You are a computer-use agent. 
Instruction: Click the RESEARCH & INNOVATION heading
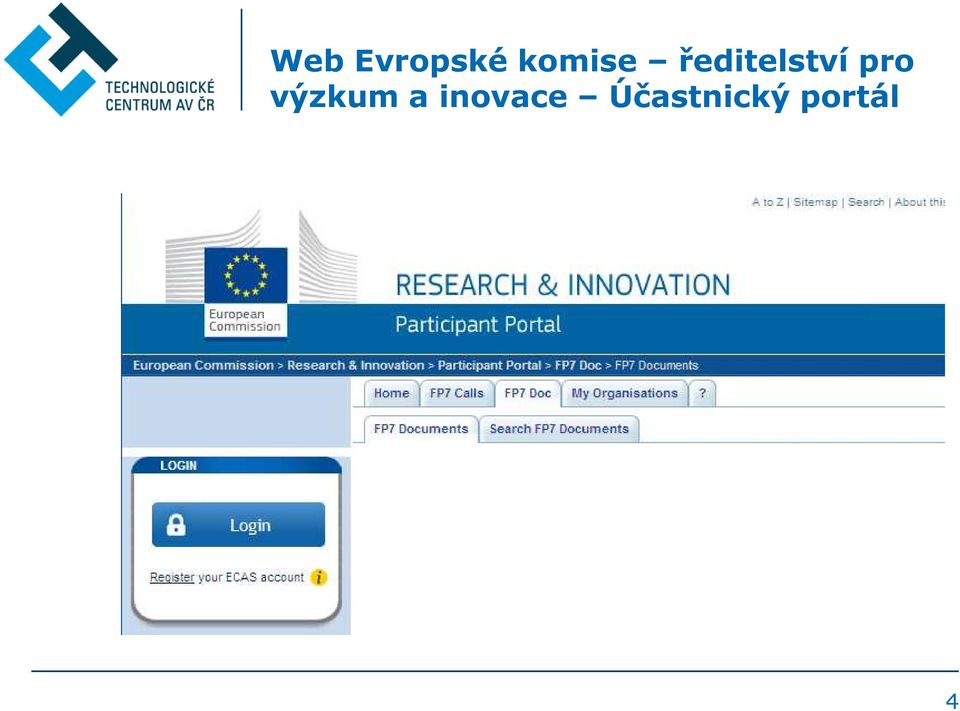(563, 285)
